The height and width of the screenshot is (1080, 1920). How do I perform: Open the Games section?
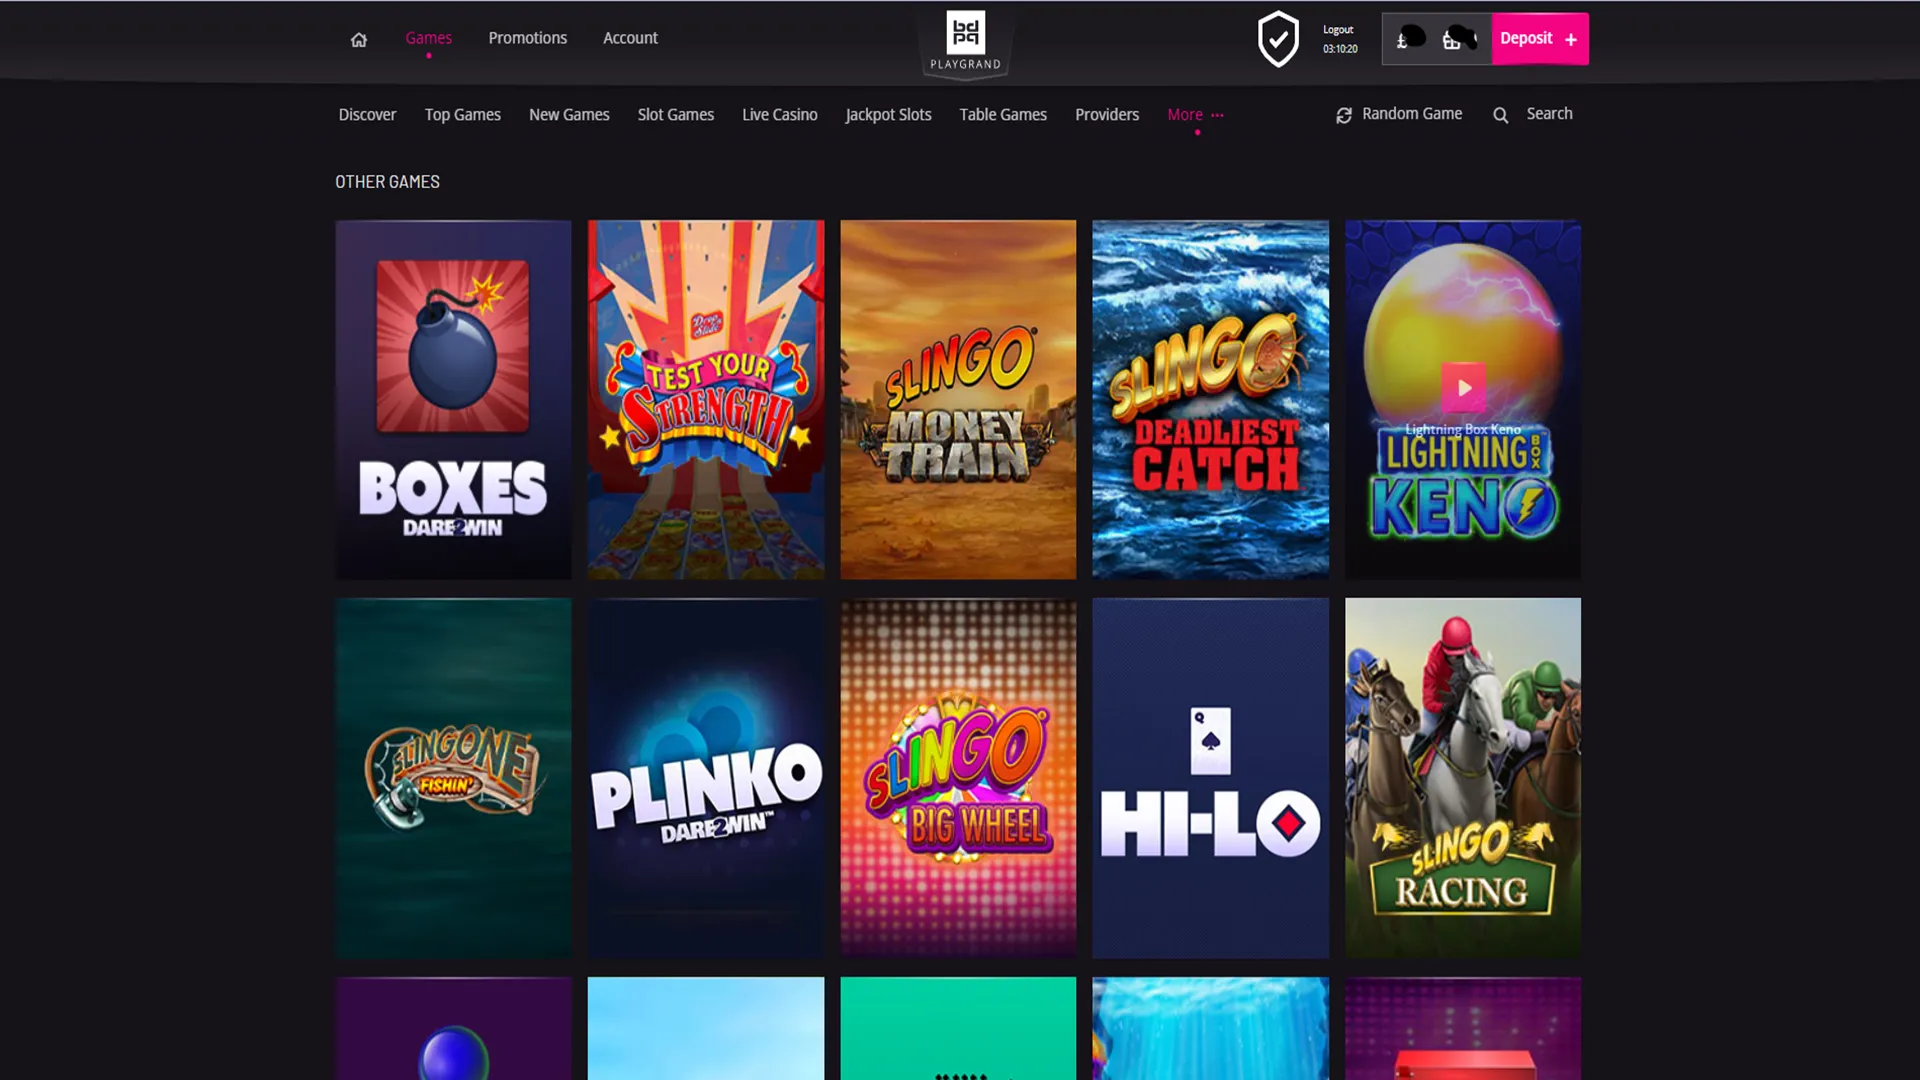click(428, 38)
